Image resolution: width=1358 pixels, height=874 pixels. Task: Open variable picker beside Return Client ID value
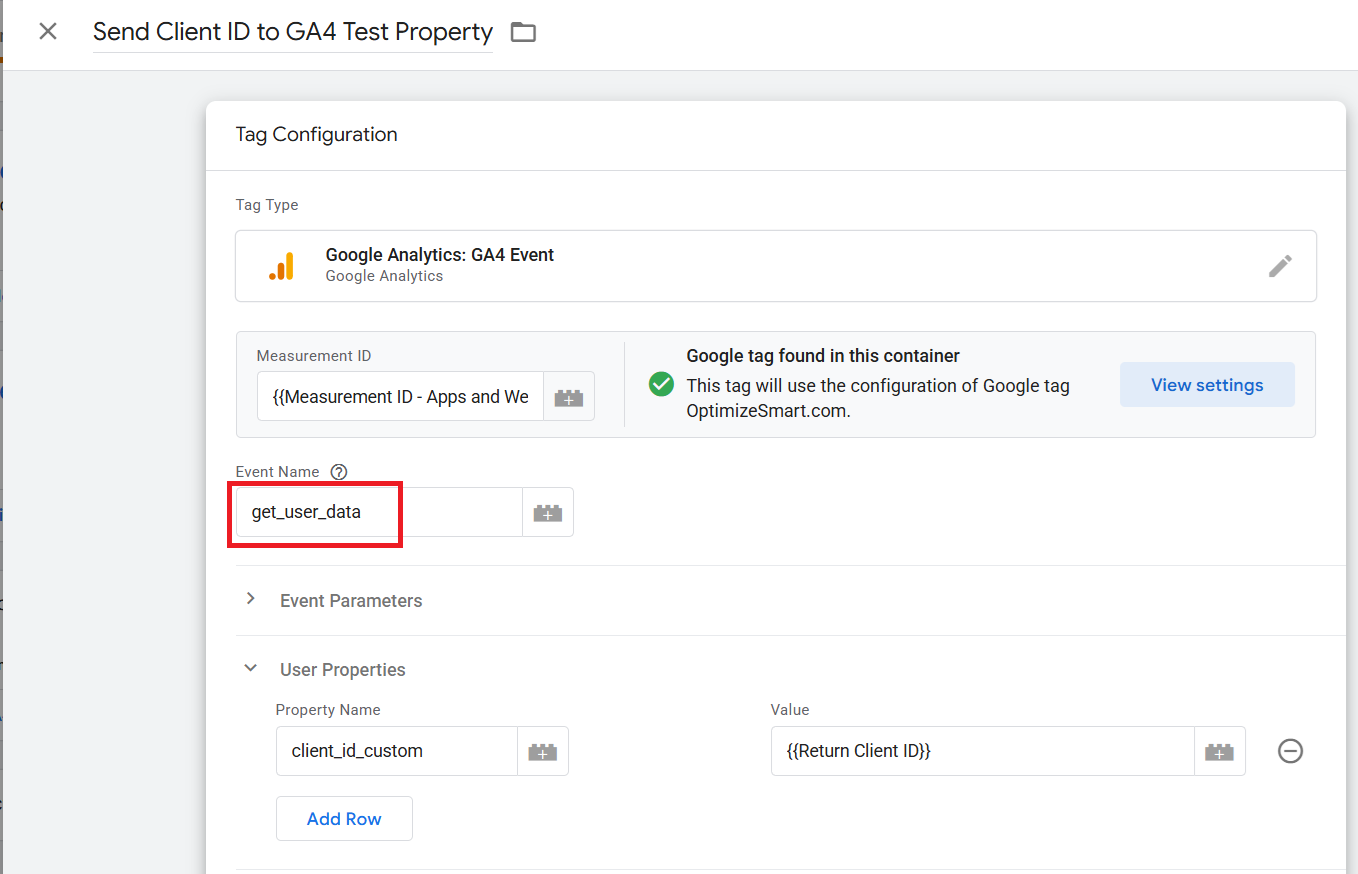pyautogui.click(x=1219, y=752)
